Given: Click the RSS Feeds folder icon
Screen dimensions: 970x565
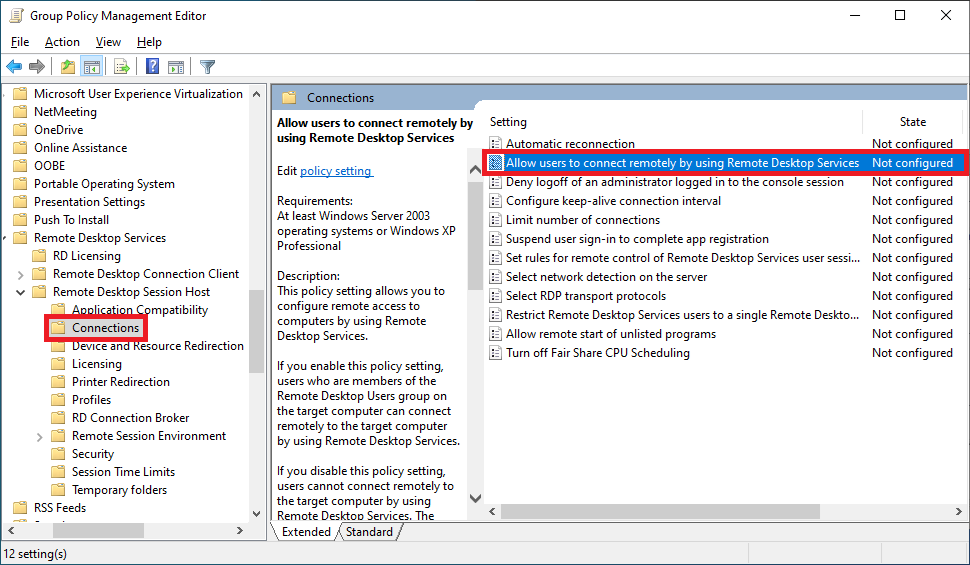Looking at the screenshot, I should point(20,508).
